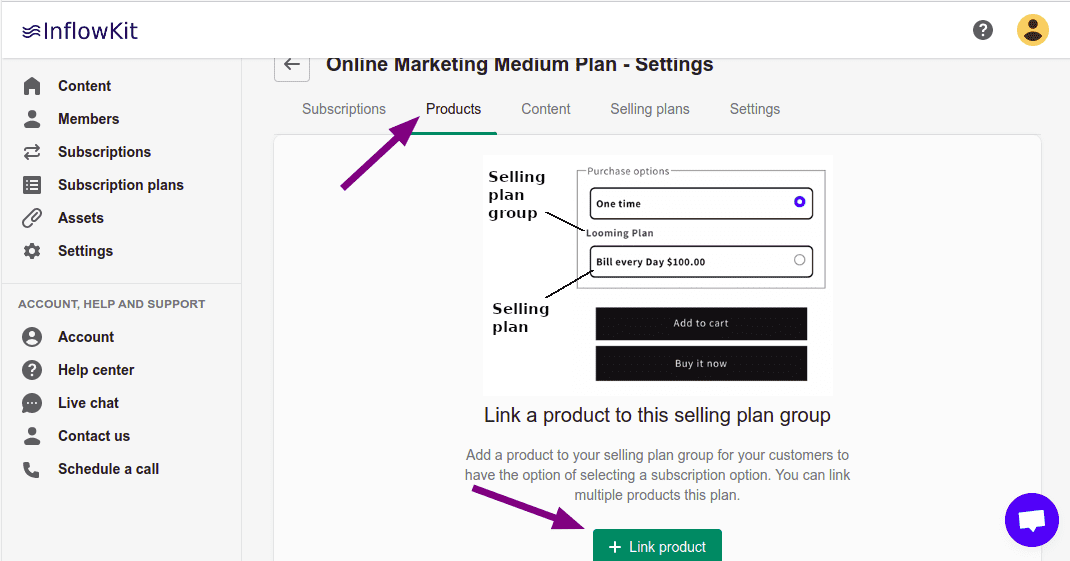Viewport: 1070px width, 561px height.
Task: Click the Subscription plans list icon
Action: pyautogui.click(x=32, y=185)
